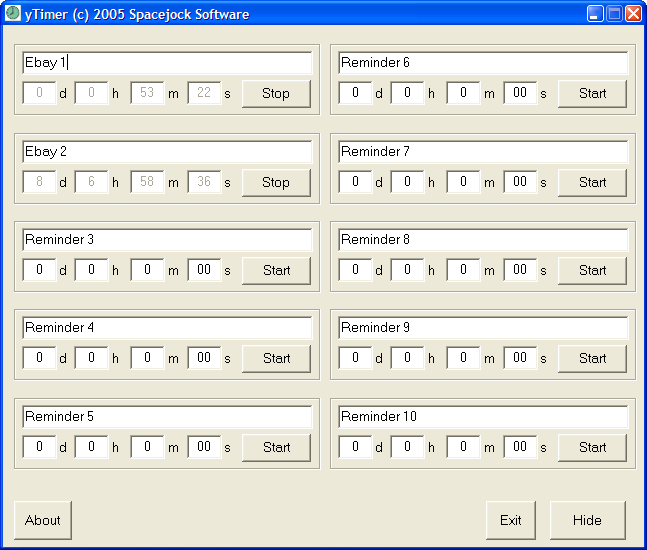Select the Reminder 3 name field
This screenshot has height=550, width=647.
pyautogui.click(x=167, y=240)
